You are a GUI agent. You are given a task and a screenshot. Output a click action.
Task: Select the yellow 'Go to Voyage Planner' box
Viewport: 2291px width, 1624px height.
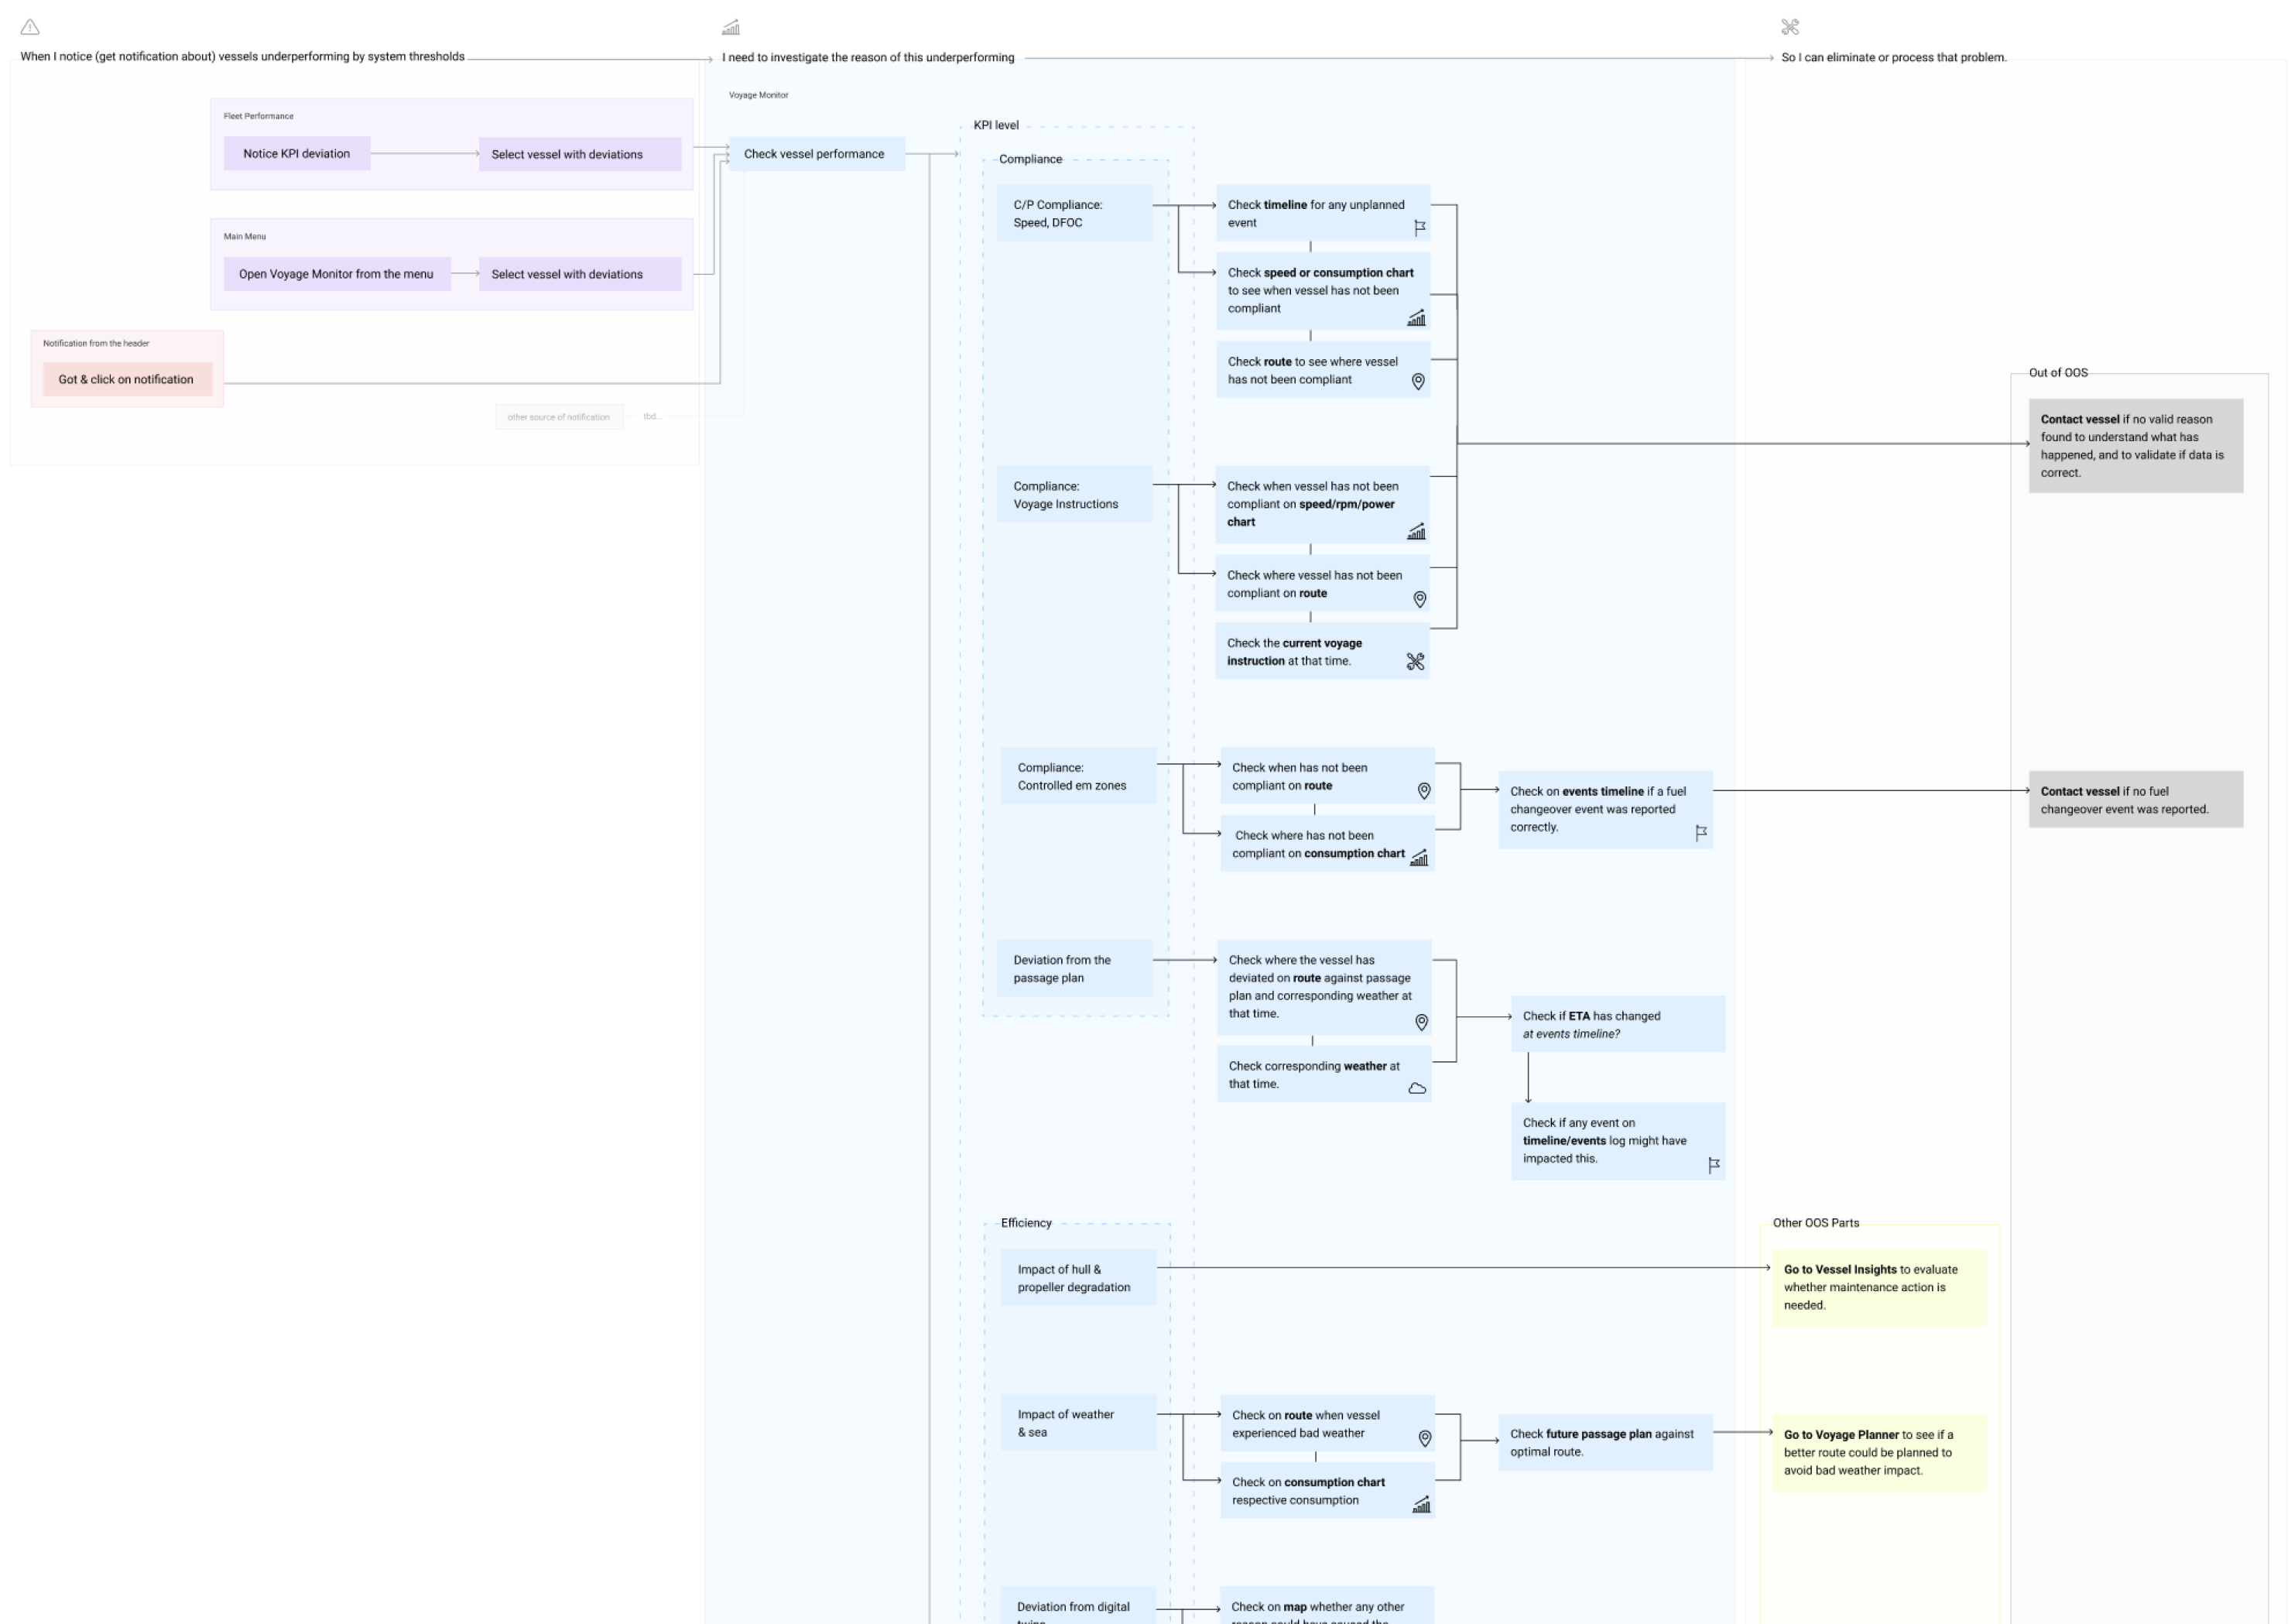pyautogui.click(x=1879, y=1452)
